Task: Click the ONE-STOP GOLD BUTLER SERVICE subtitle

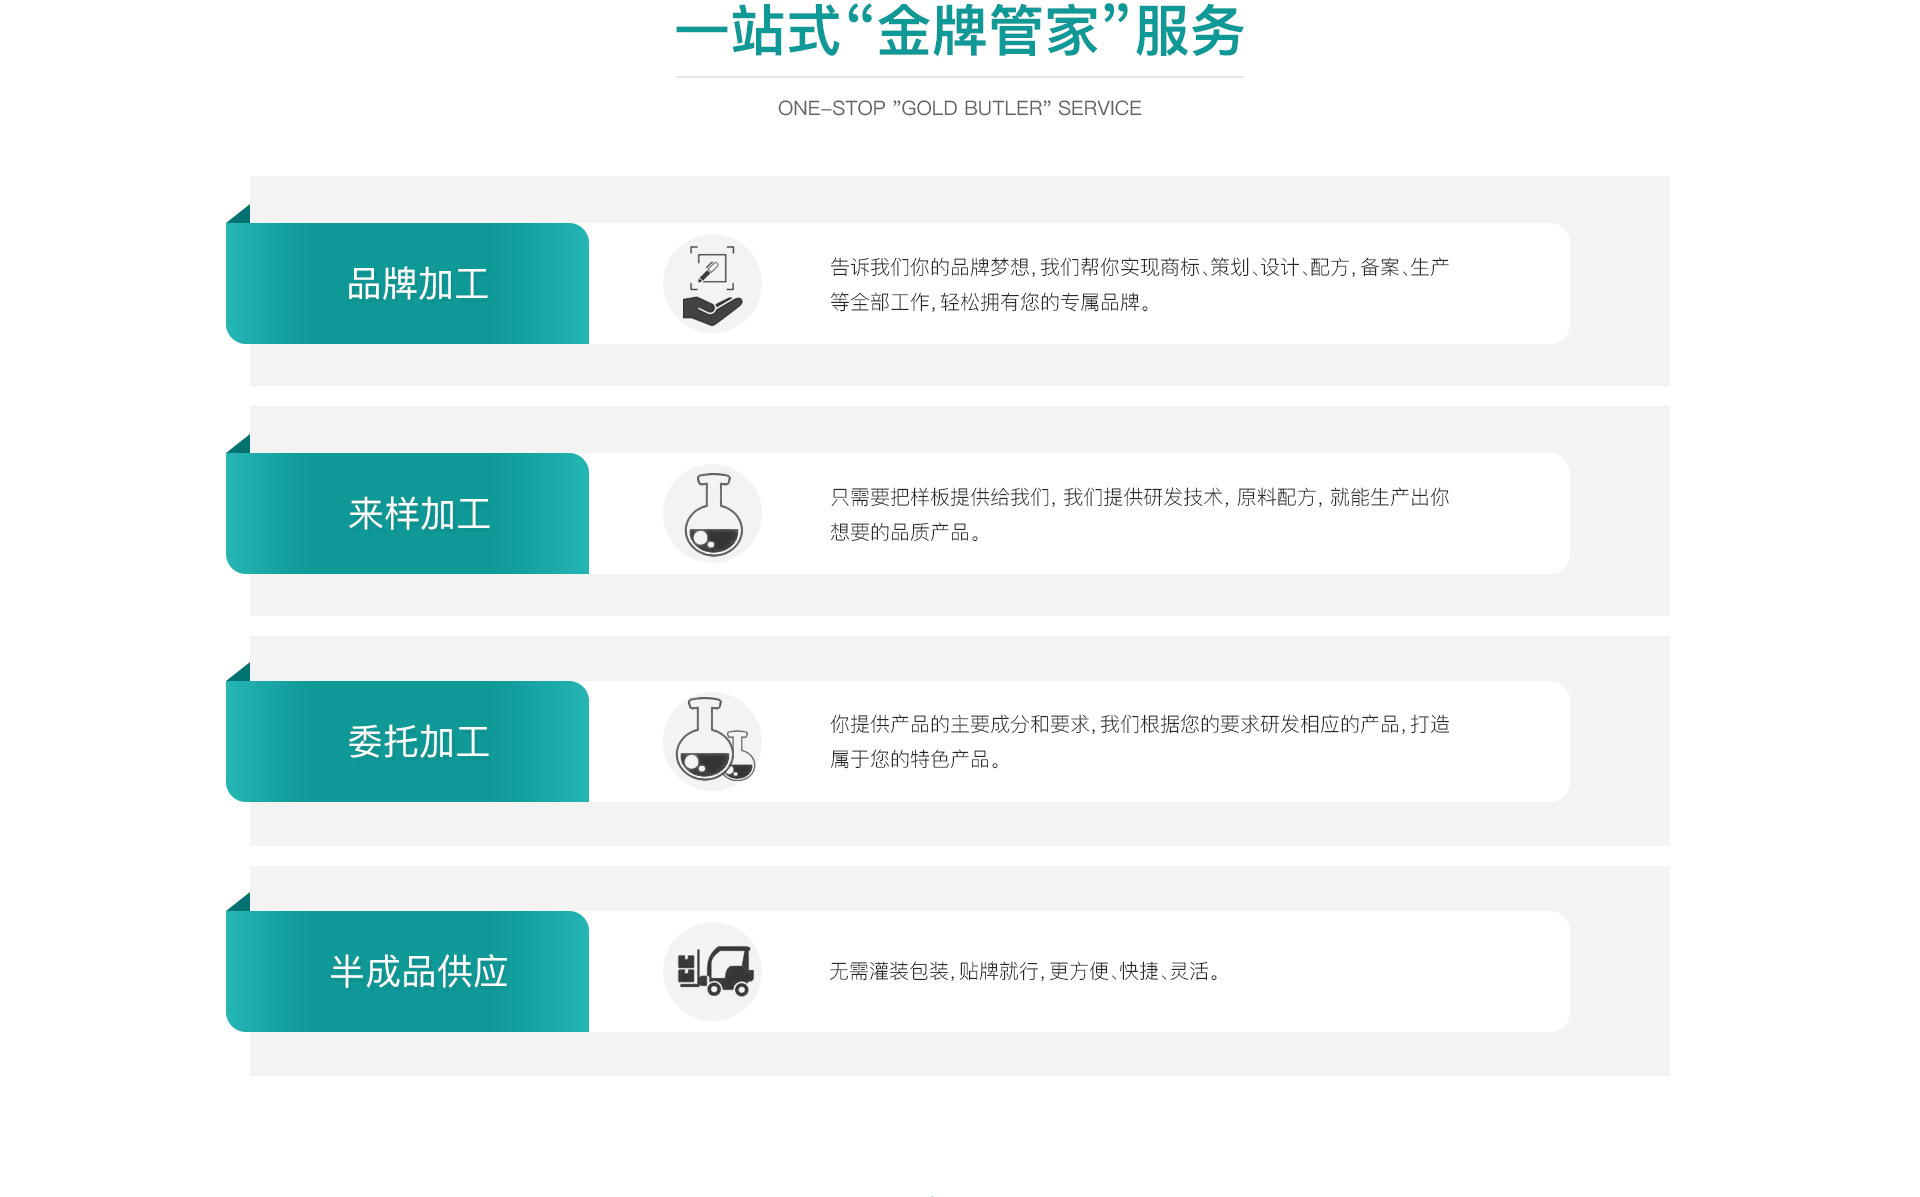Action: [959, 108]
